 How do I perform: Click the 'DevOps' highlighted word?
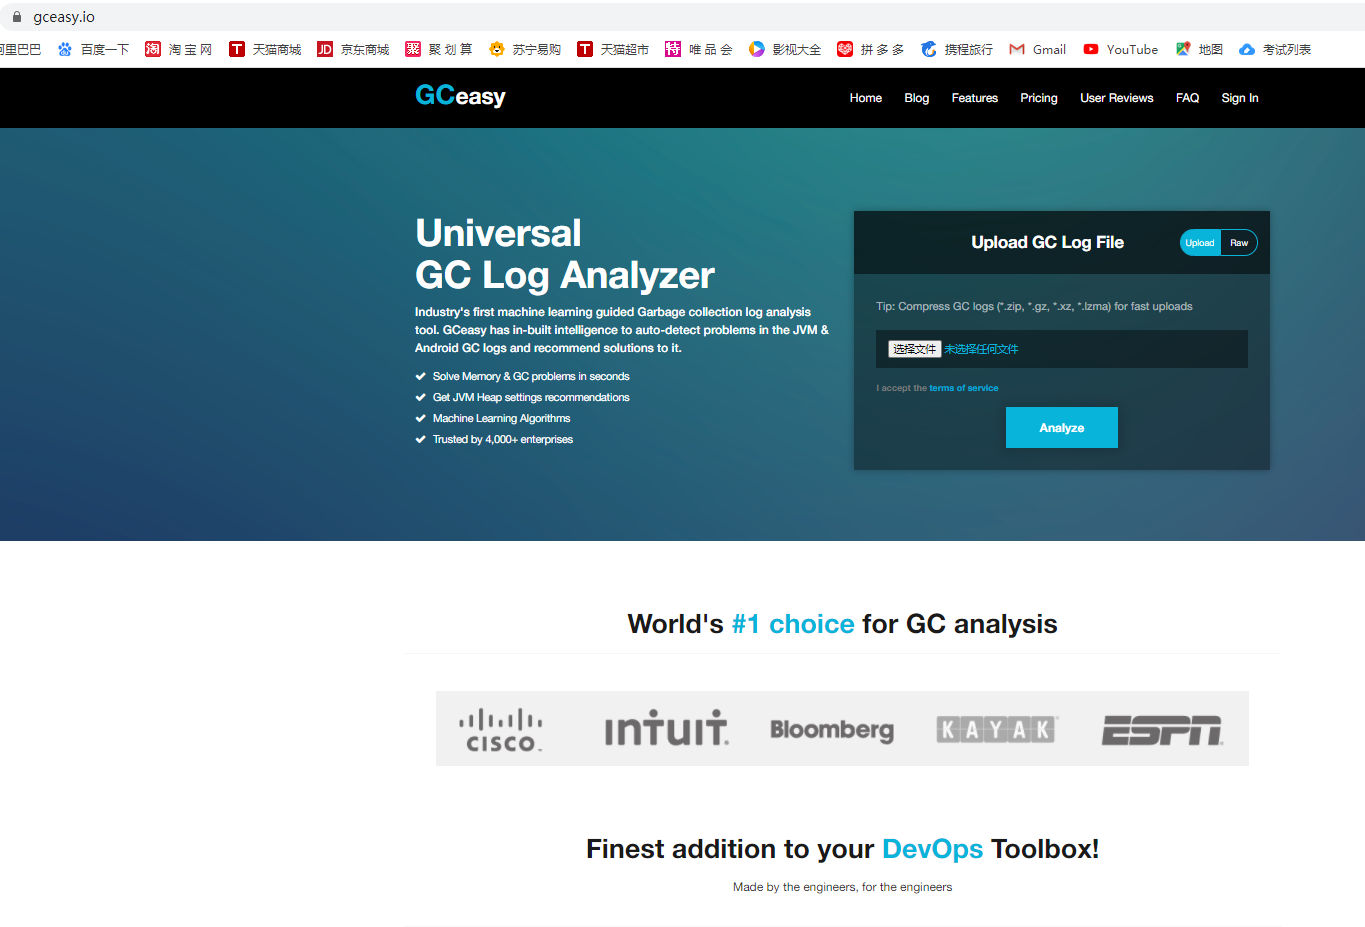(932, 849)
